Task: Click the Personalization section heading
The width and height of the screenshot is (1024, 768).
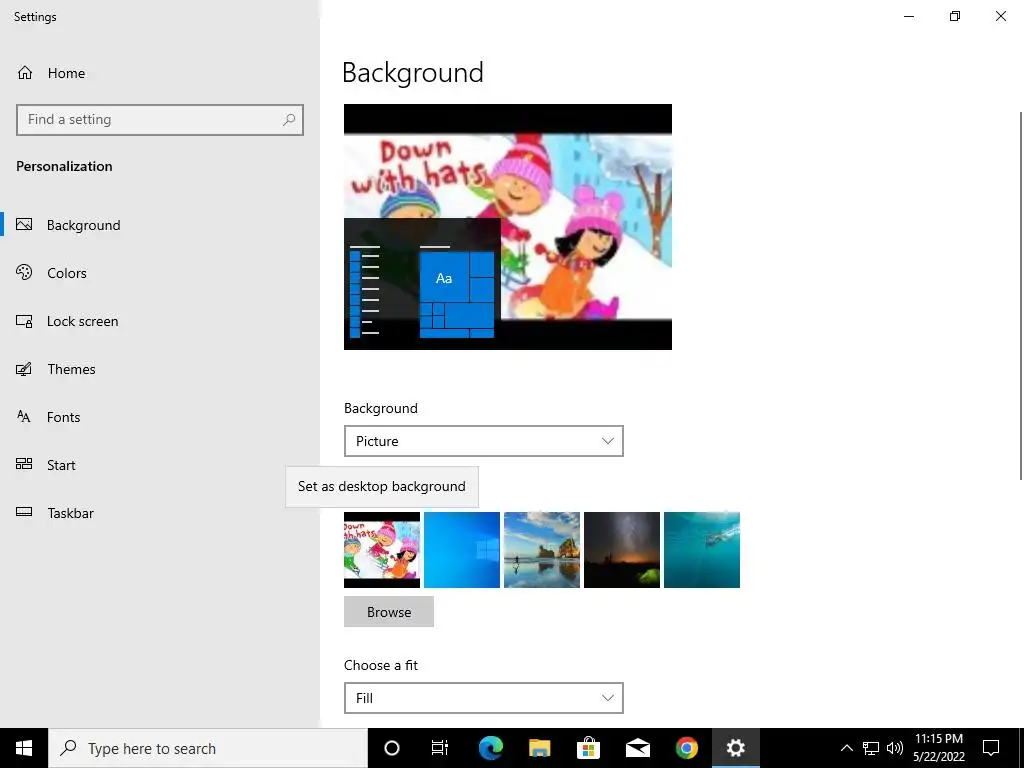Action: point(64,166)
